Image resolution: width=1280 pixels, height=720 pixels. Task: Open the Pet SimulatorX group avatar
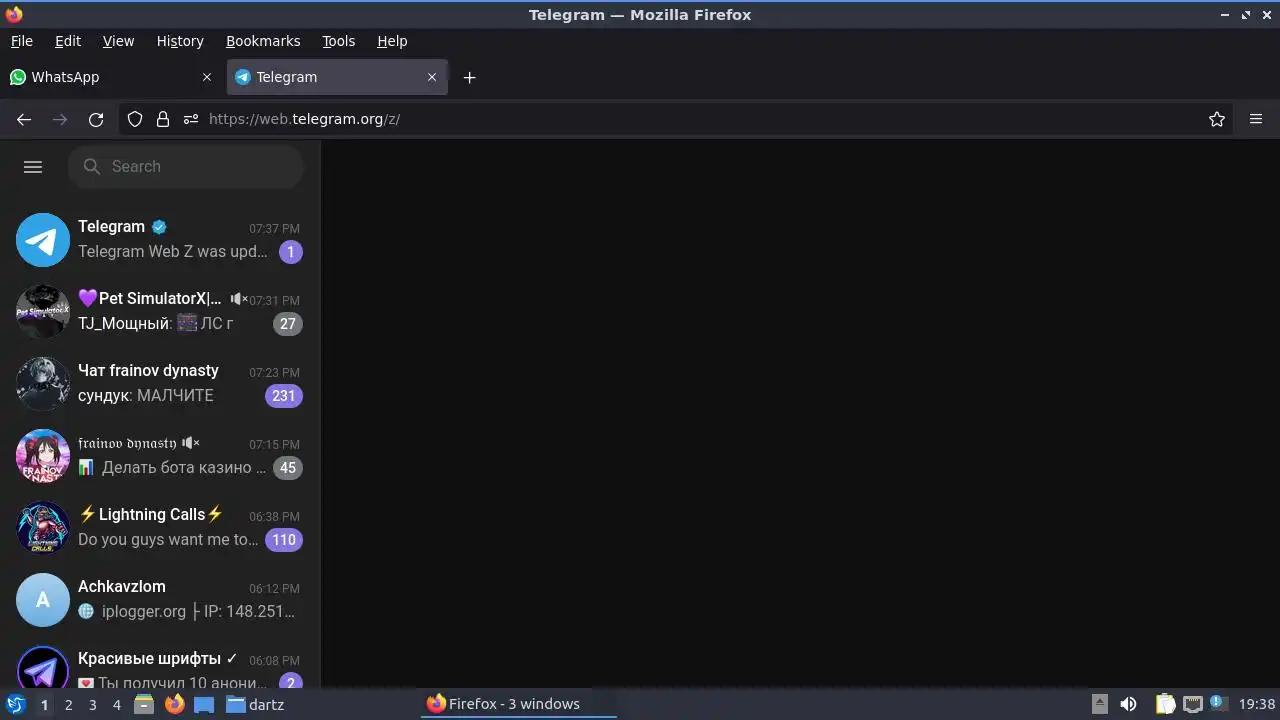point(43,312)
